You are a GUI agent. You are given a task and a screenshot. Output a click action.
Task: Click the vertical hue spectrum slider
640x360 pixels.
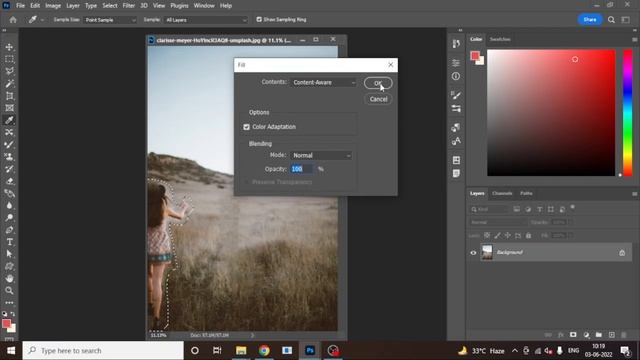(x=628, y=113)
